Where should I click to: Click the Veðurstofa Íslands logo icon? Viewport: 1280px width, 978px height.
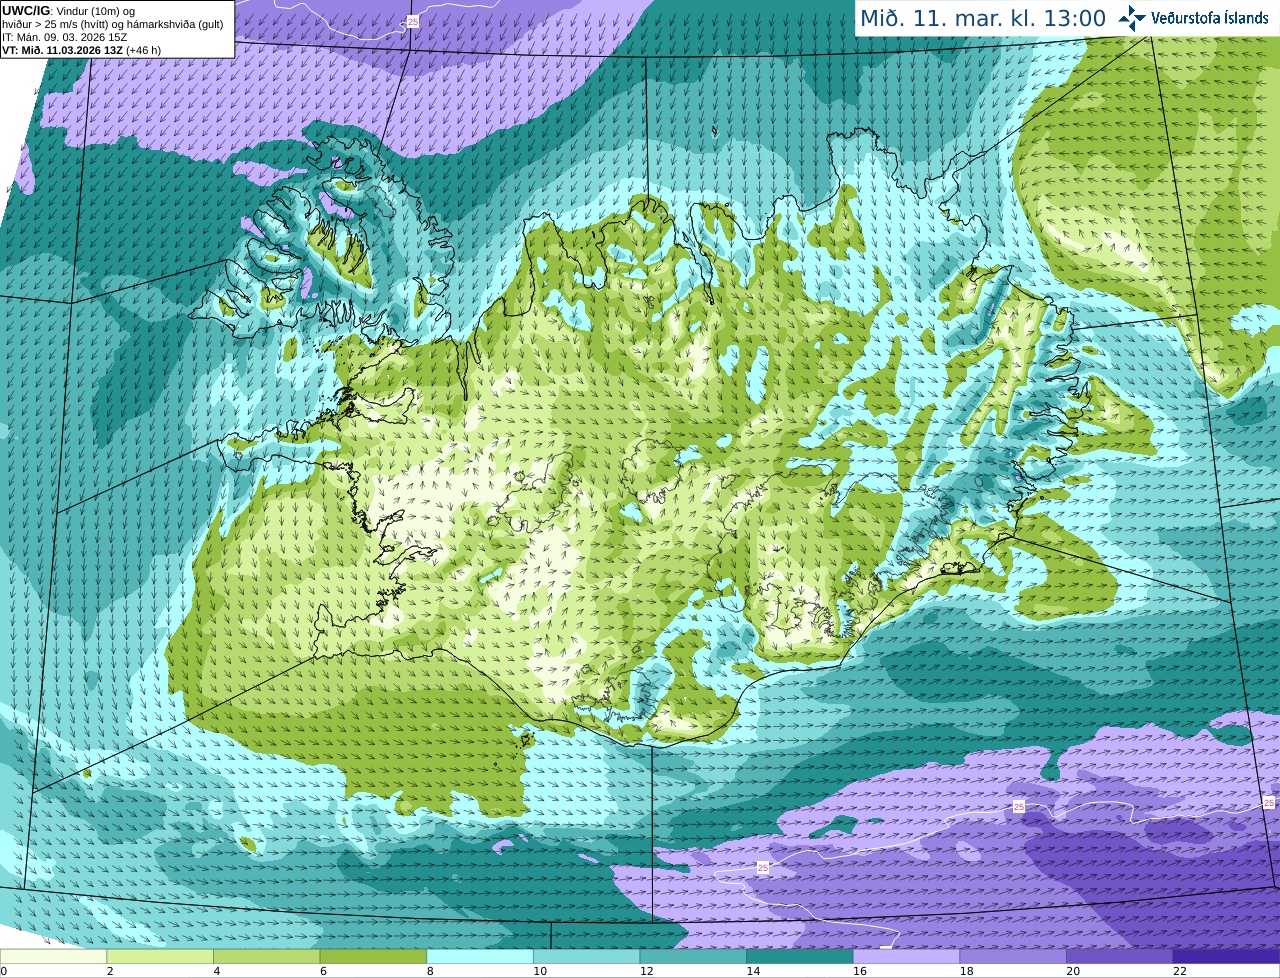click(1131, 18)
